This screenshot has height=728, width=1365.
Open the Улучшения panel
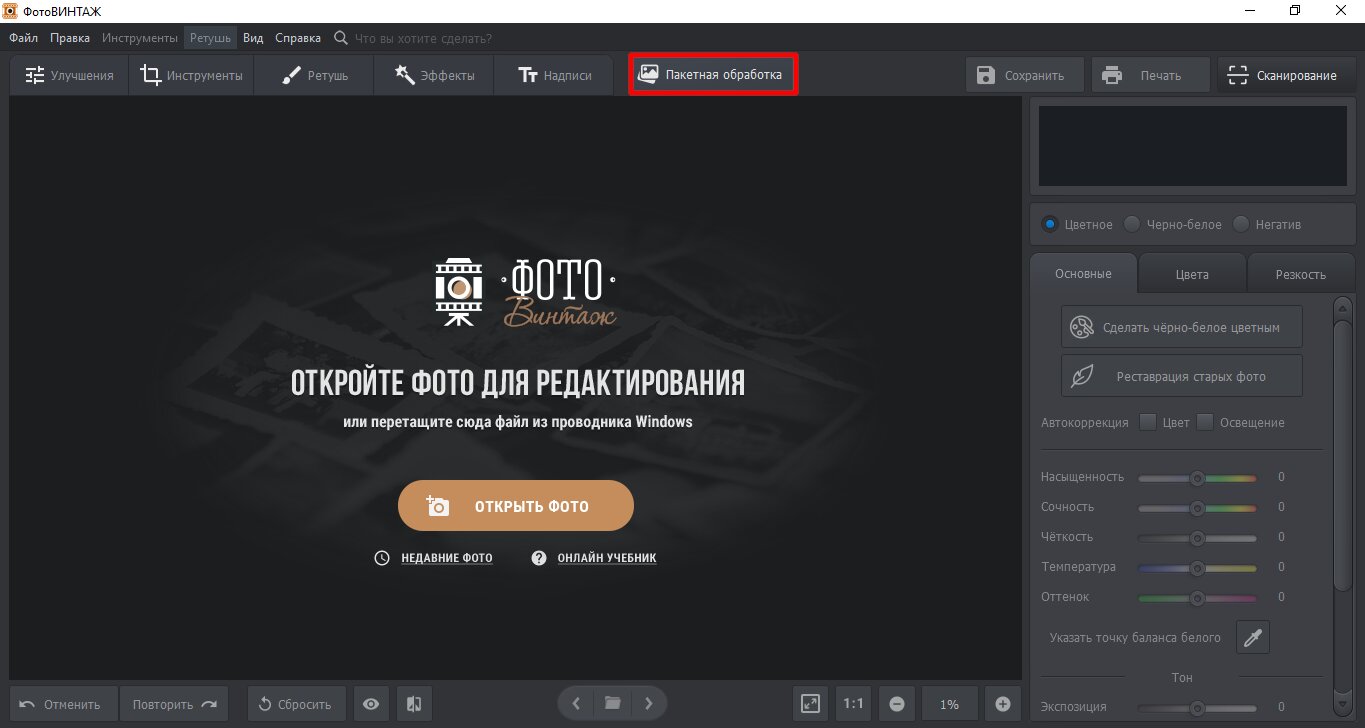pos(67,74)
